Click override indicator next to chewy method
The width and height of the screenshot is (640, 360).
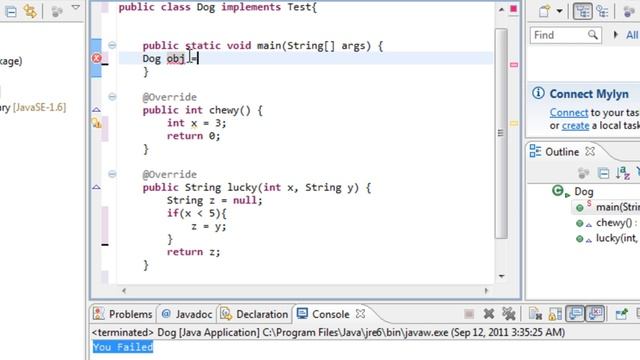(x=96, y=110)
